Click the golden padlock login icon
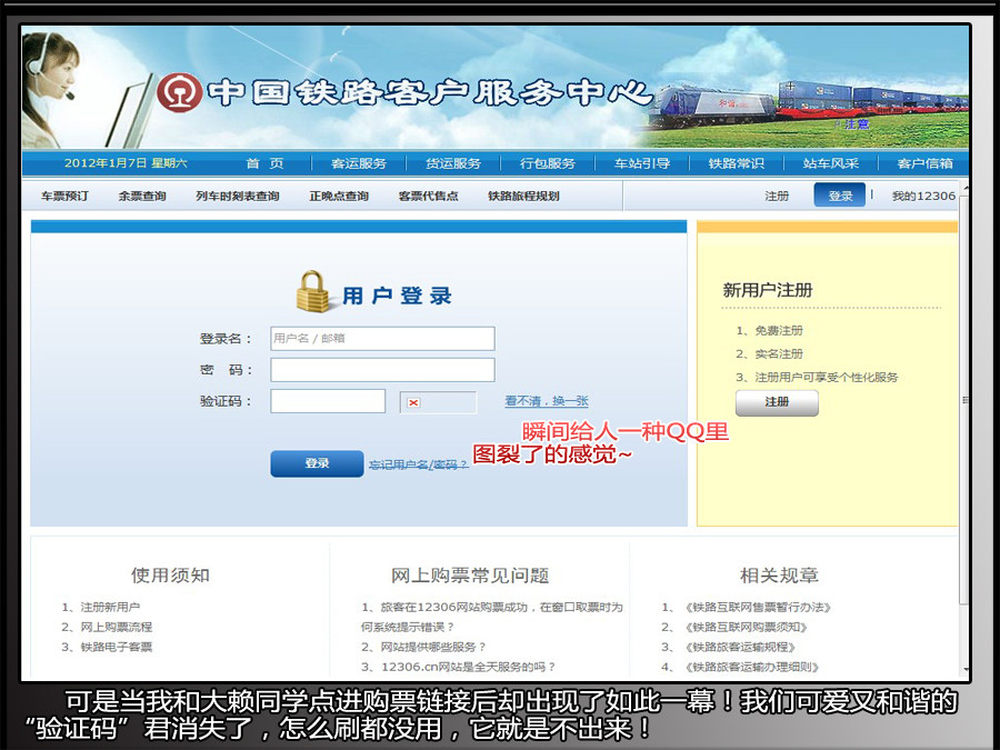The height and width of the screenshot is (750, 1000). click(312, 291)
